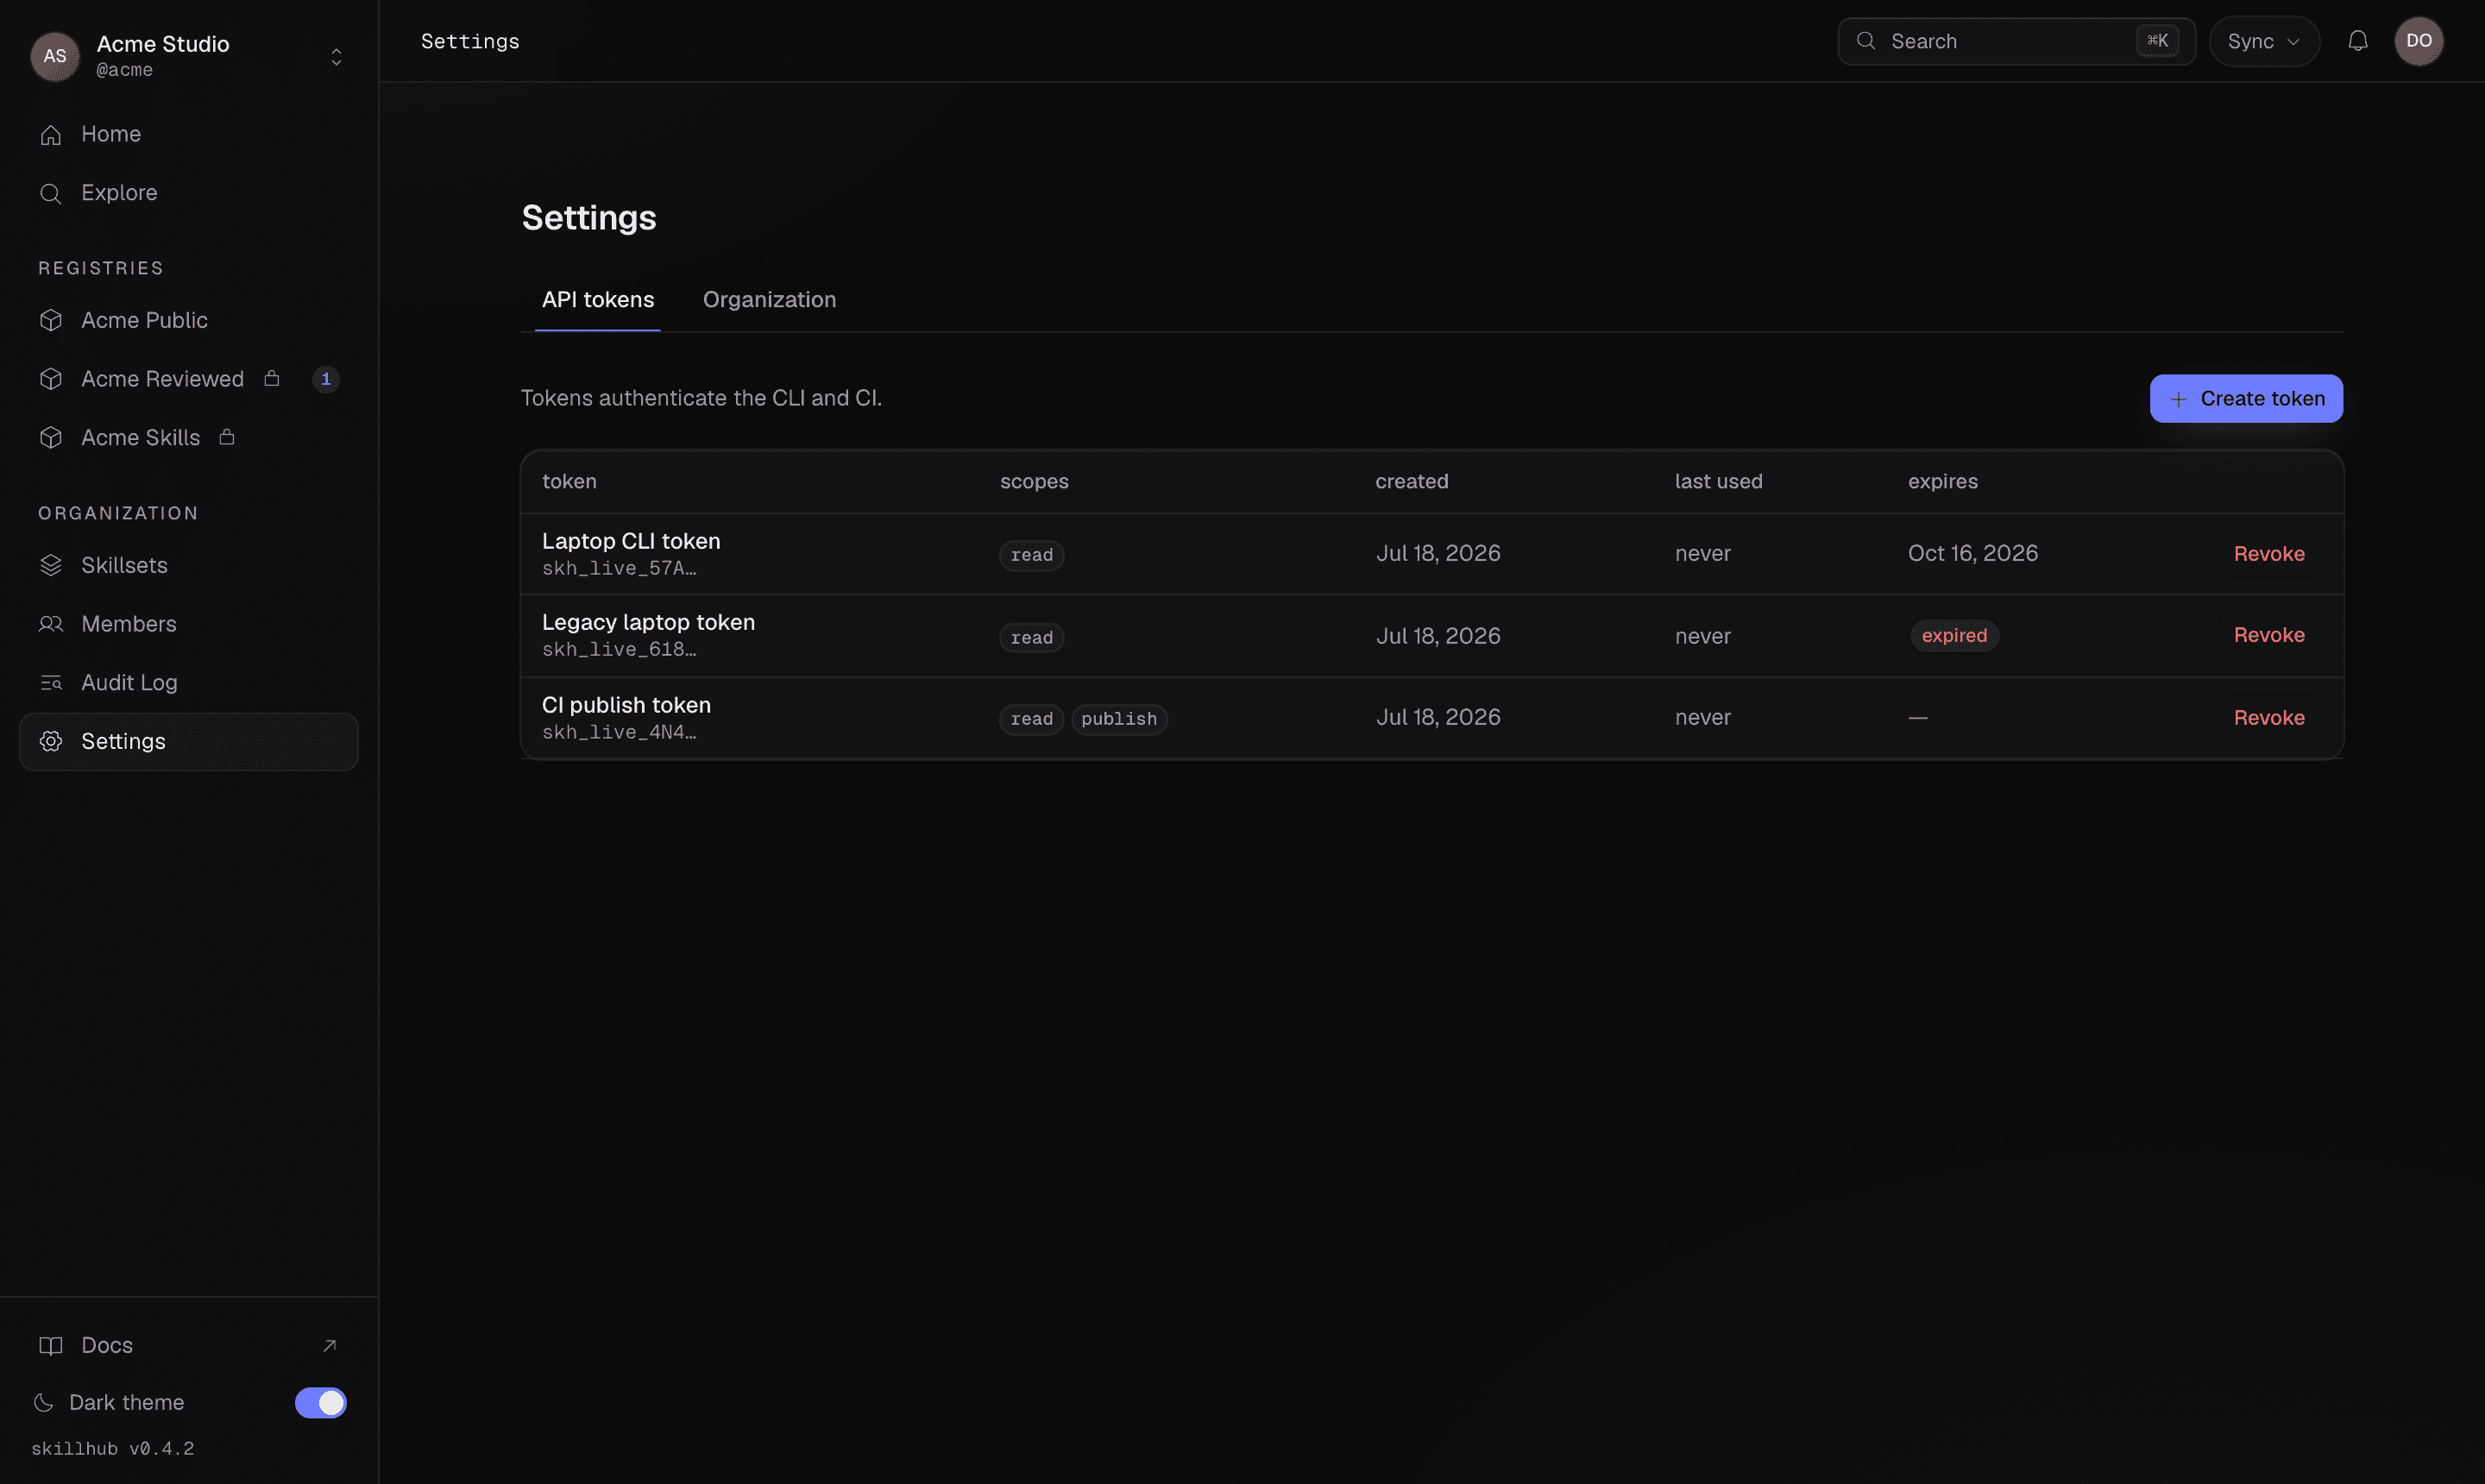Open the Skillsets page
The height and width of the screenshot is (1484, 2485).
pyautogui.click(x=189, y=565)
